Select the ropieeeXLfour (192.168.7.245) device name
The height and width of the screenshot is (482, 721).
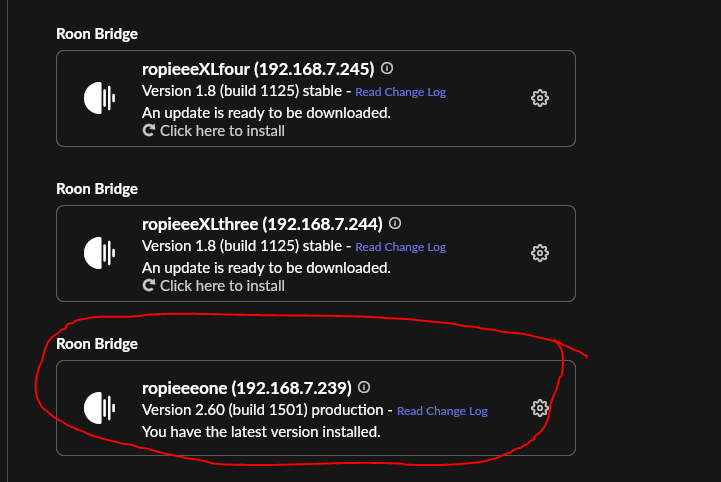coord(258,69)
